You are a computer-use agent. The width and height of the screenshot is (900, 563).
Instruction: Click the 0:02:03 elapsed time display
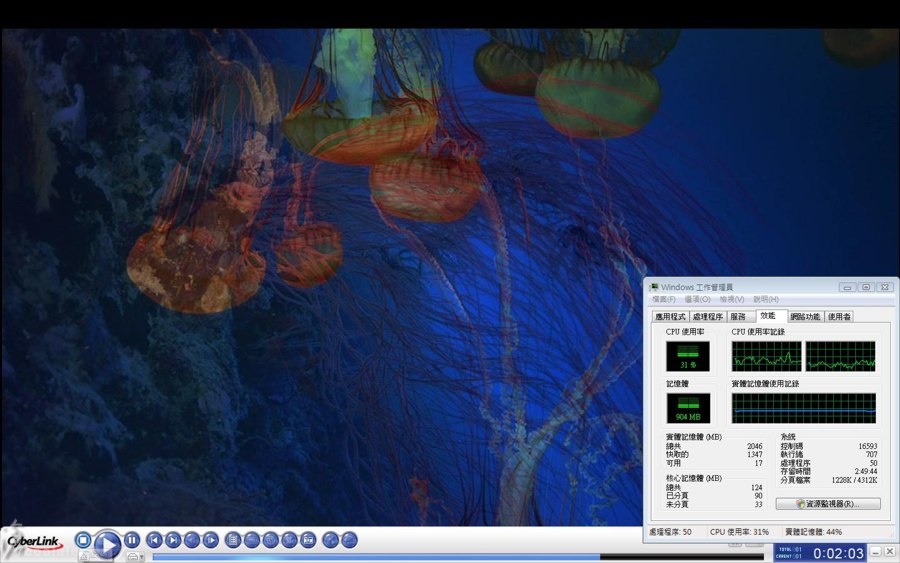(838, 553)
